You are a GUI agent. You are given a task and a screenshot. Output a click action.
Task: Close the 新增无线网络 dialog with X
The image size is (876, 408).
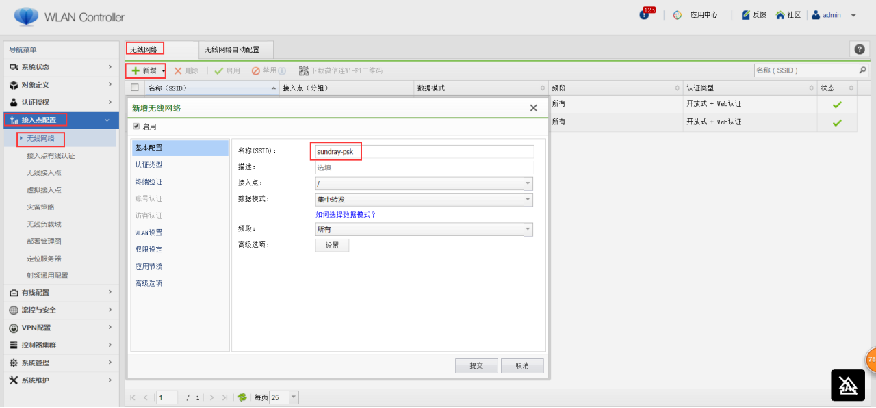point(533,107)
